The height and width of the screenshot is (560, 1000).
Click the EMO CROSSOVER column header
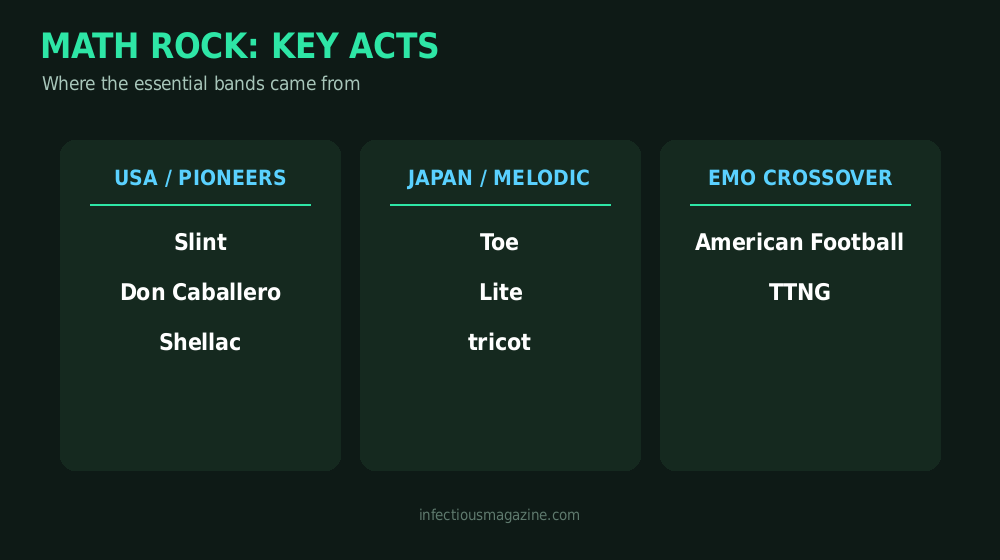pyautogui.click(x=800, y=178)
